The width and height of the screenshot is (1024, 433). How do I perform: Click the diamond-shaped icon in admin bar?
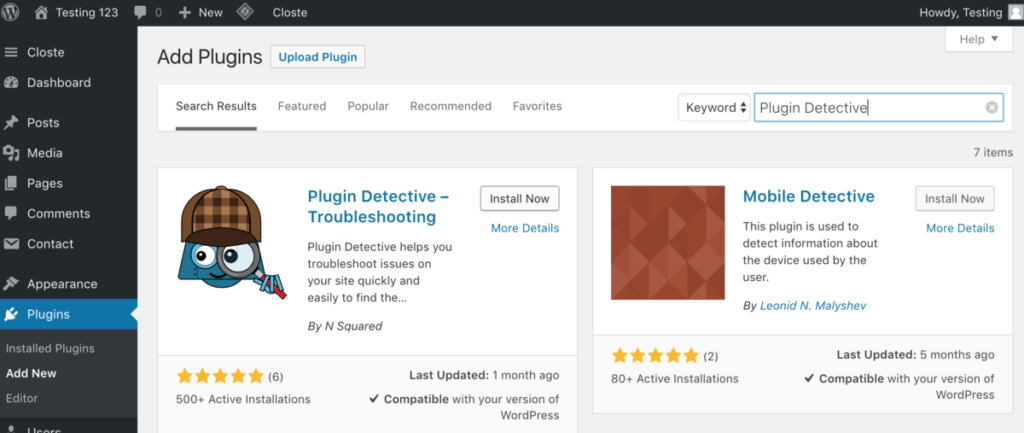pos(245,12)
